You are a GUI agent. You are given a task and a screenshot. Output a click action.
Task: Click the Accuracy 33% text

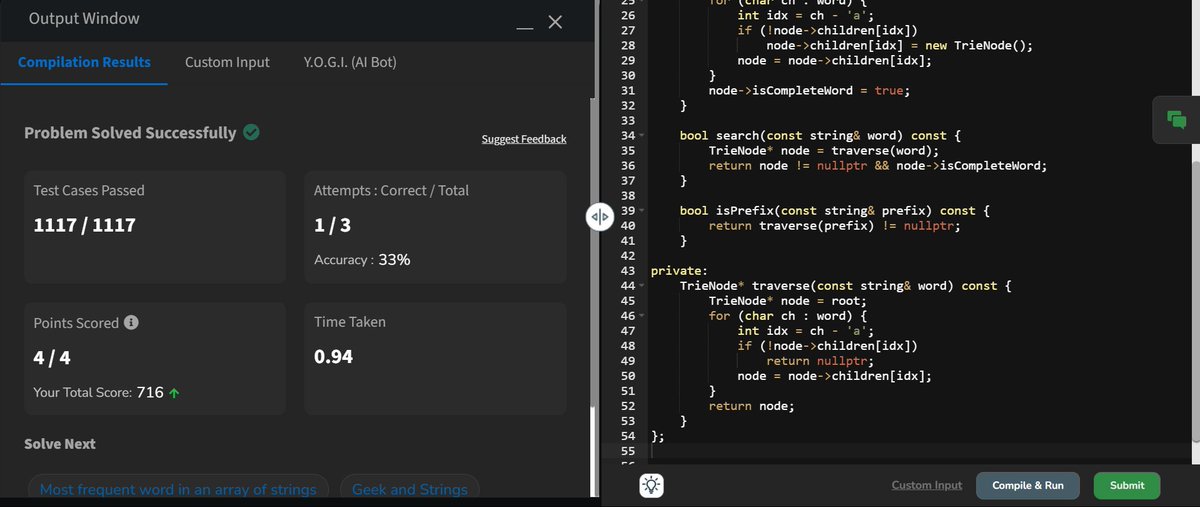pos(362,259)
